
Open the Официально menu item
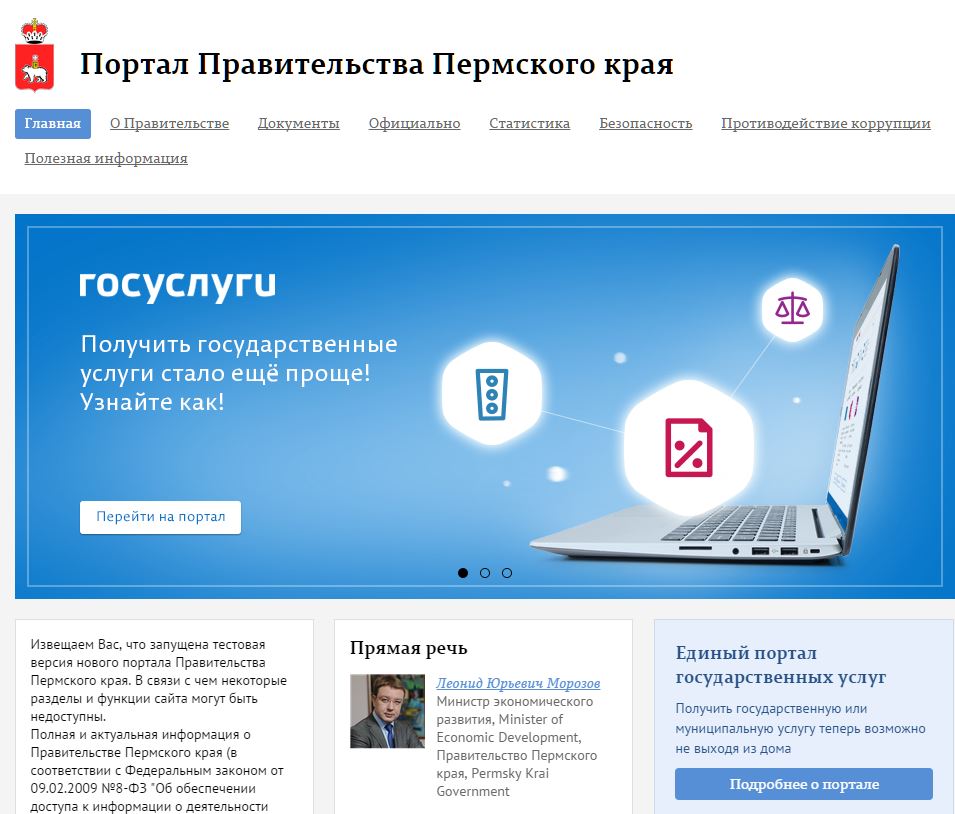pyautogui.click(x=414, y=124)
